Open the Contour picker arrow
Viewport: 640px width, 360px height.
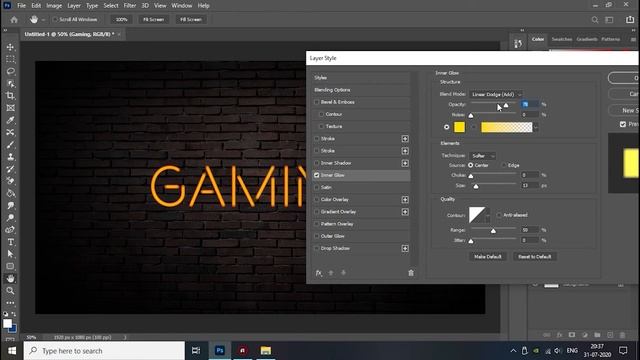[x=488, y=215]
